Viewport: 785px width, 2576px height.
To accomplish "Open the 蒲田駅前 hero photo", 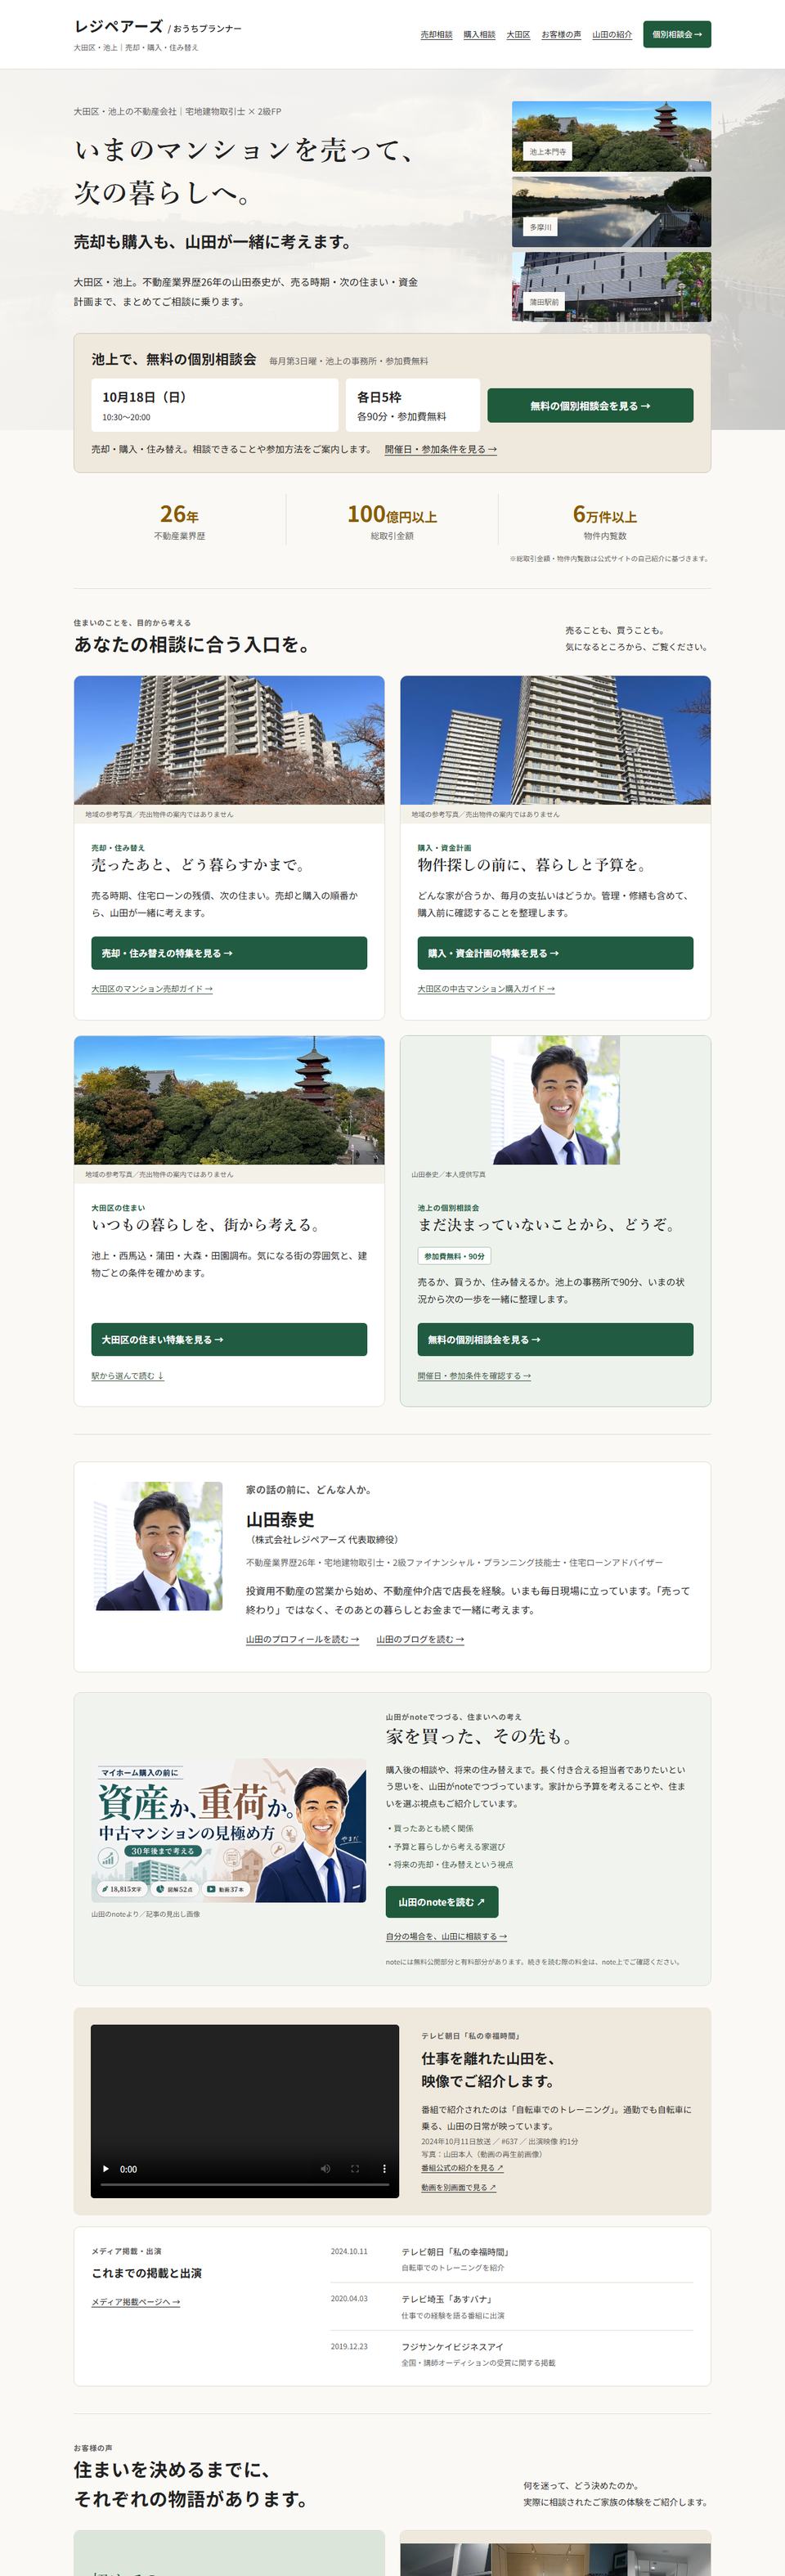I will pos(611,286).
